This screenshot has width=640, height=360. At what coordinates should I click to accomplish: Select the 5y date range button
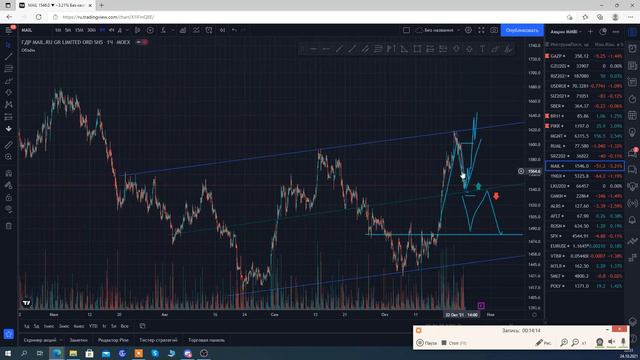click(113, 326)
